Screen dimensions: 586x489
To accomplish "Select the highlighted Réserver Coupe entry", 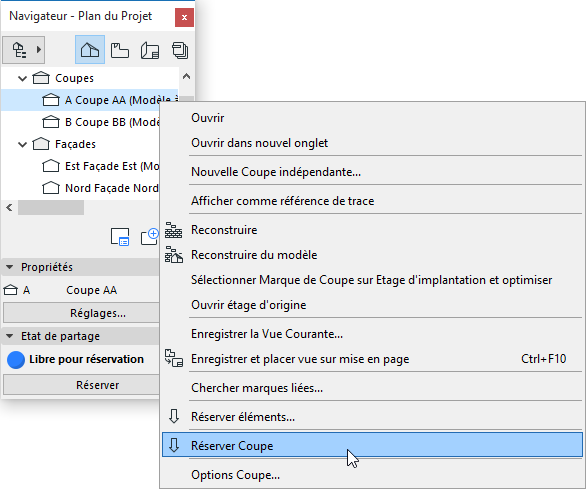I will (372, 445).
